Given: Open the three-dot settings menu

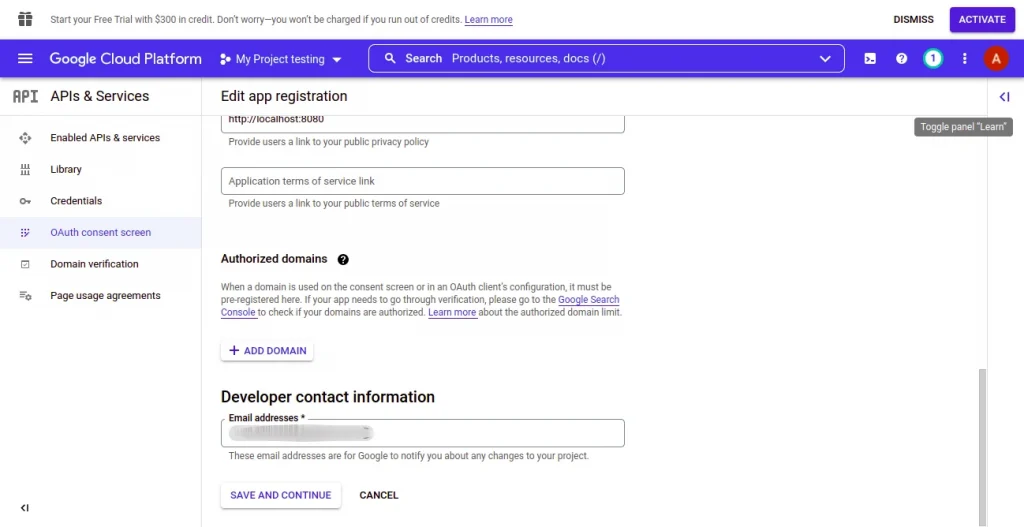Looking at the screenshot, I should tap(965, 59).
